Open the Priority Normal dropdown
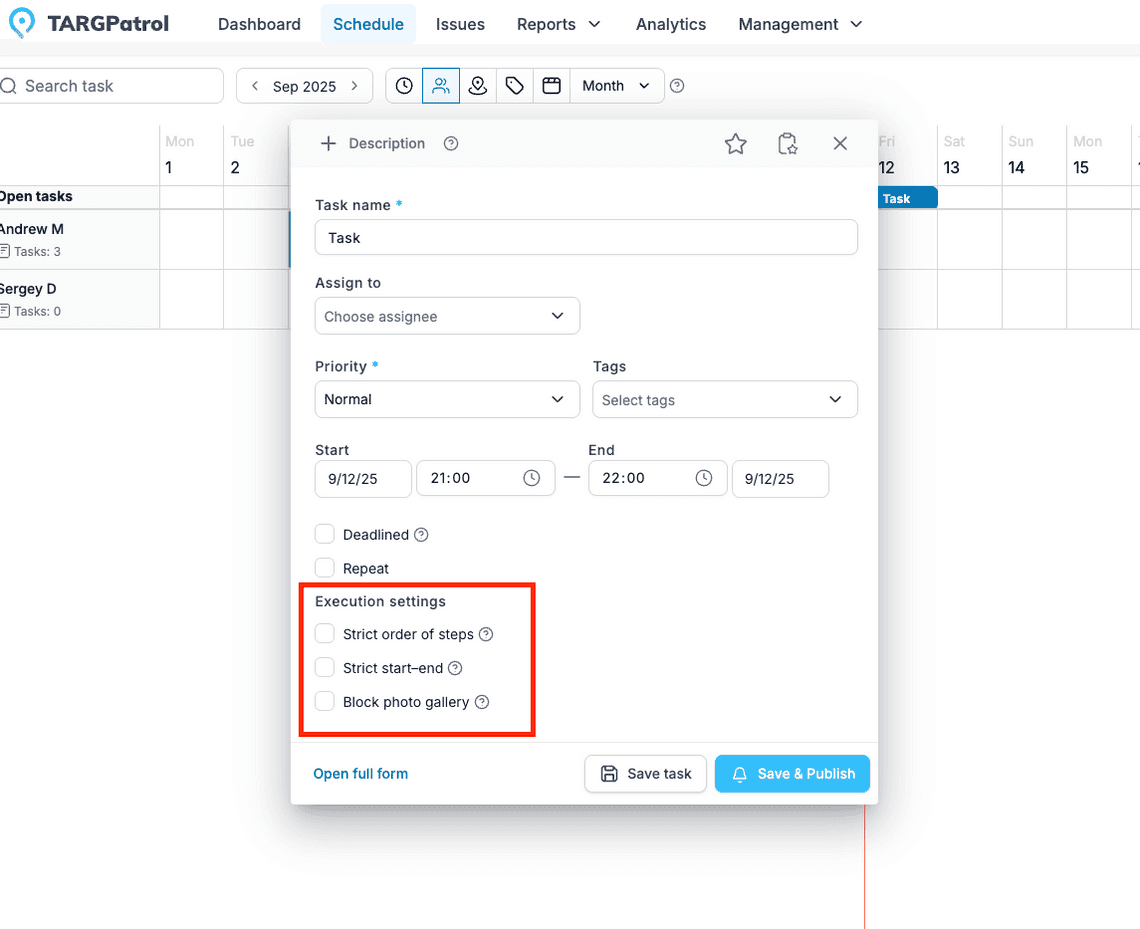 [x=447, y=399]
